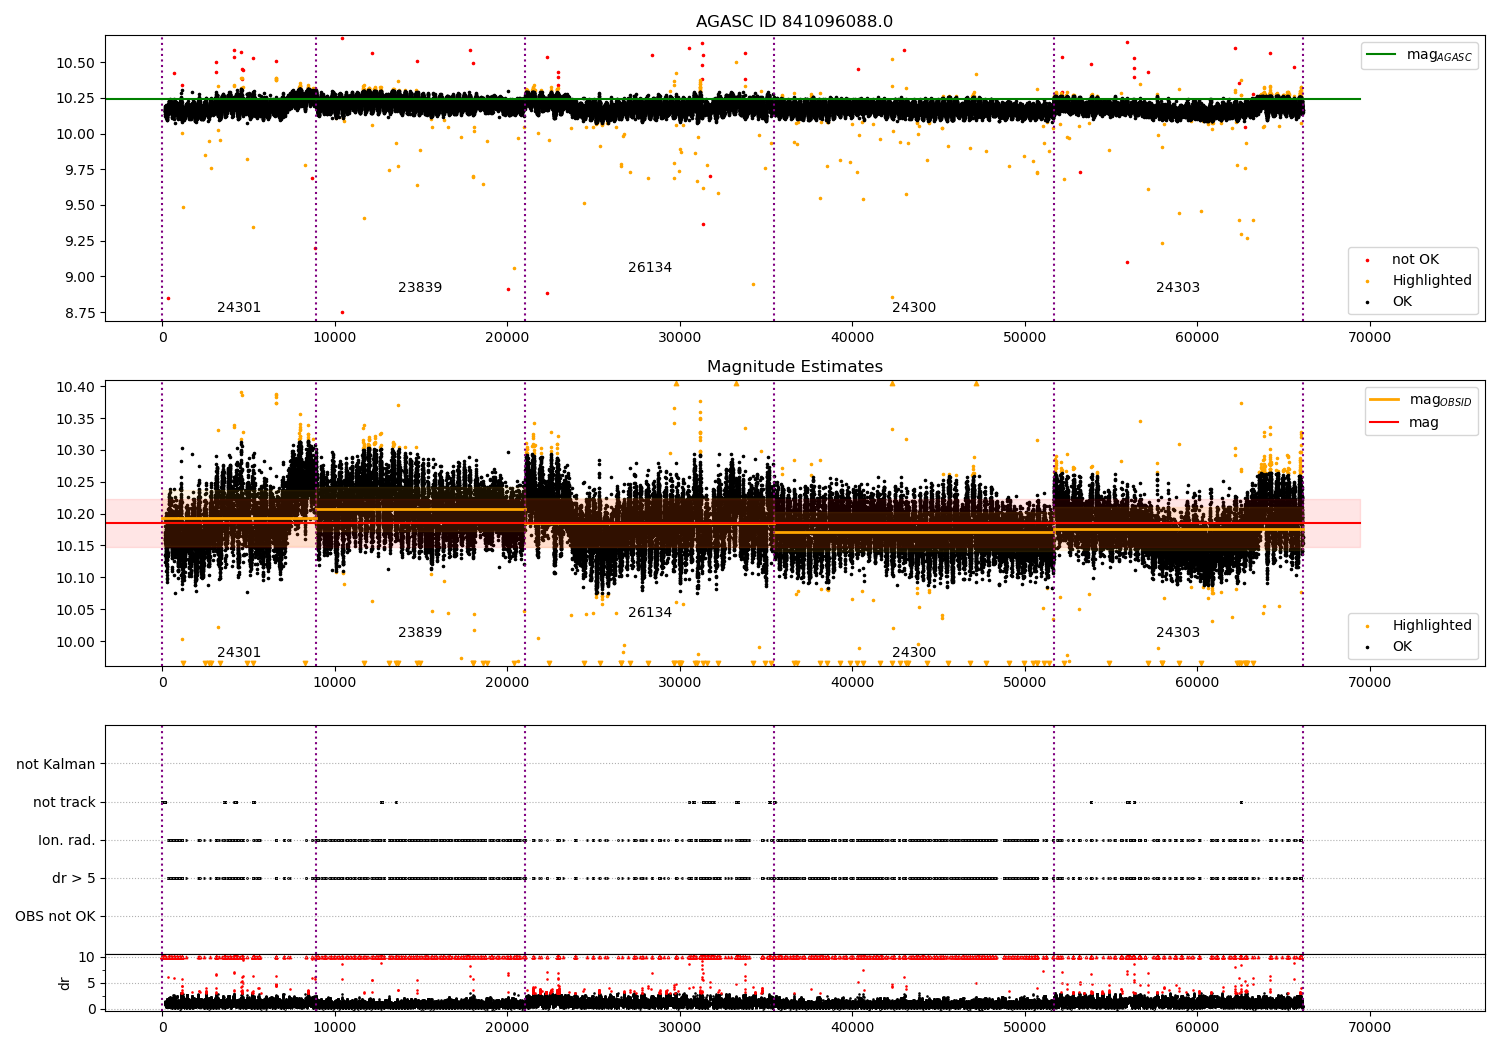This screenshot has width=1500, height=1050.
Task: Click obsid label 26134 in top plot
Action: click(650, 268)
